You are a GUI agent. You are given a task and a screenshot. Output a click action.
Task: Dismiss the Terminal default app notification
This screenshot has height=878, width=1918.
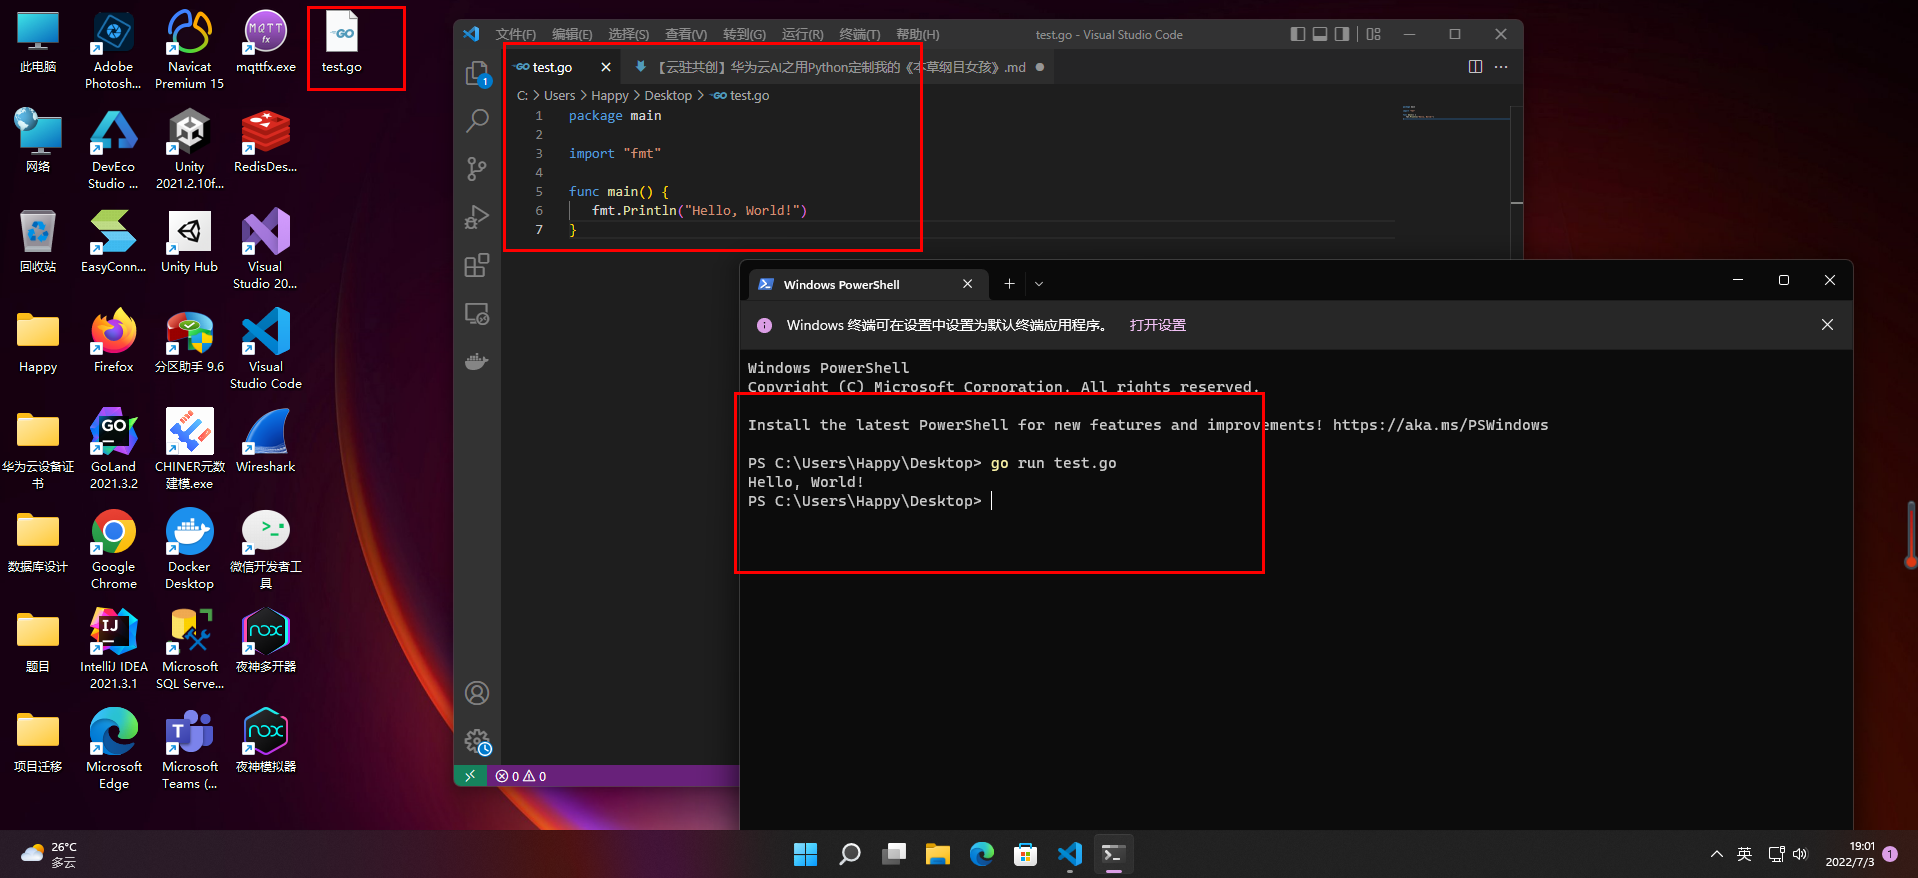(x=1827, y=325)
